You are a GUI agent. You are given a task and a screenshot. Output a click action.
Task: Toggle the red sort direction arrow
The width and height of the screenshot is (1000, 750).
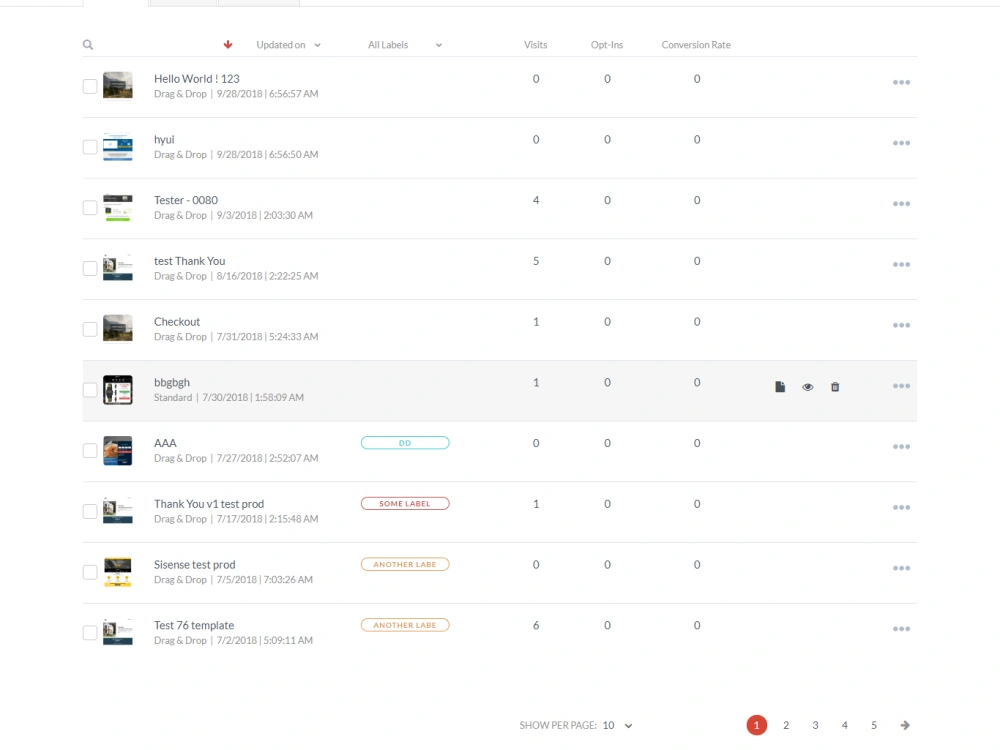[228, 45]
